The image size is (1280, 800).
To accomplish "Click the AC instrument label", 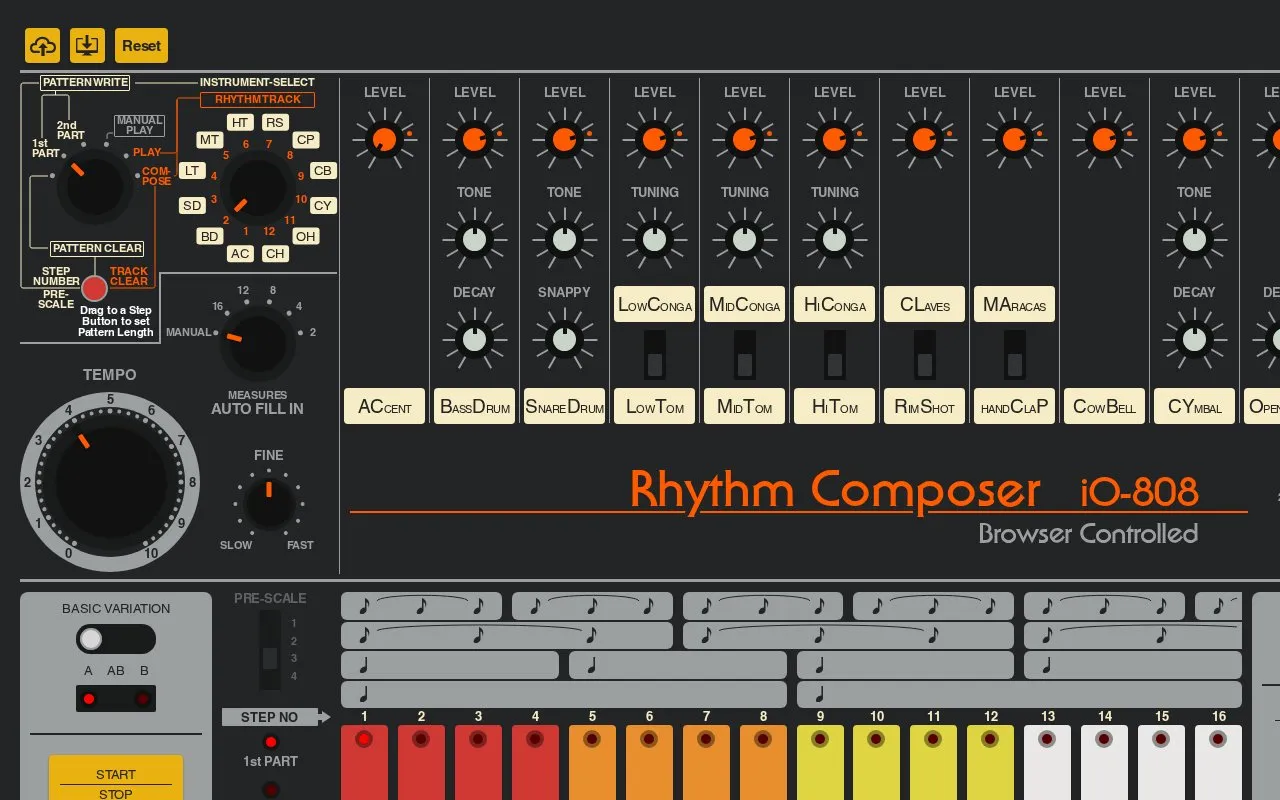I will (x=240, y=254).
